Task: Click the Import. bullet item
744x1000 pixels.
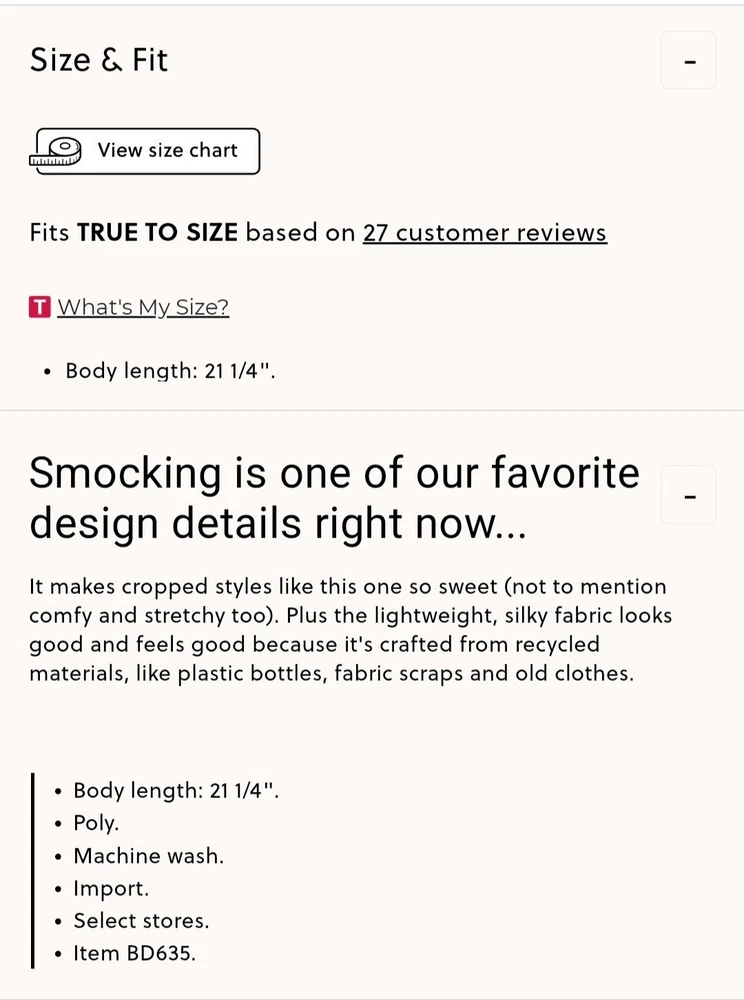Action: [x=110, y=888]
